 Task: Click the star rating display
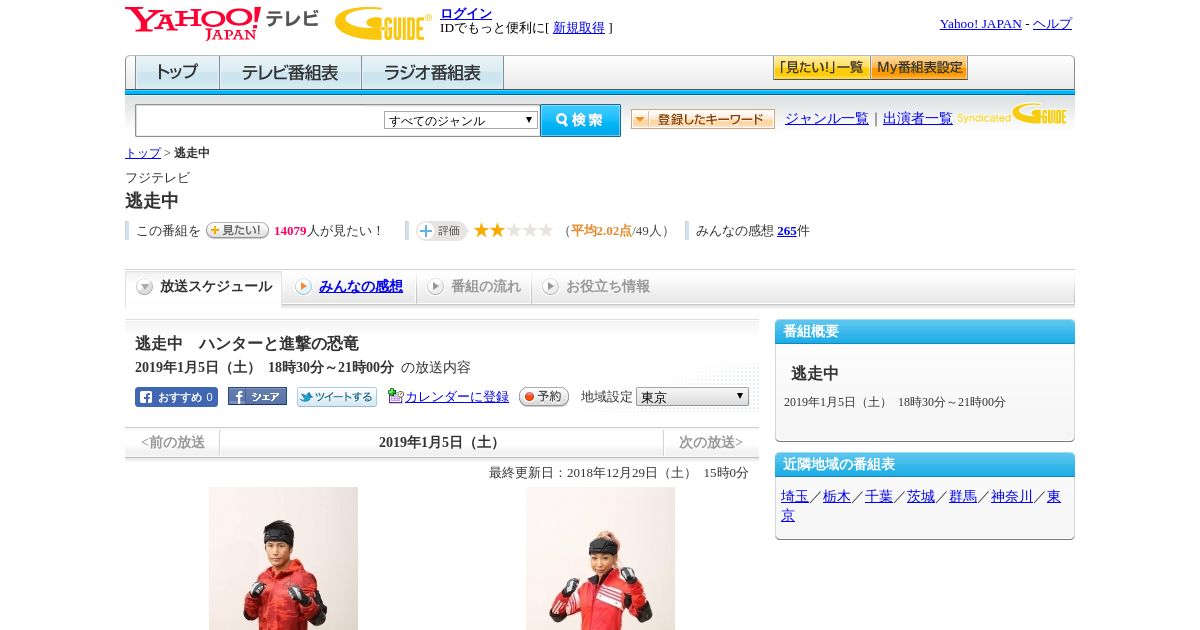[513, 230]
